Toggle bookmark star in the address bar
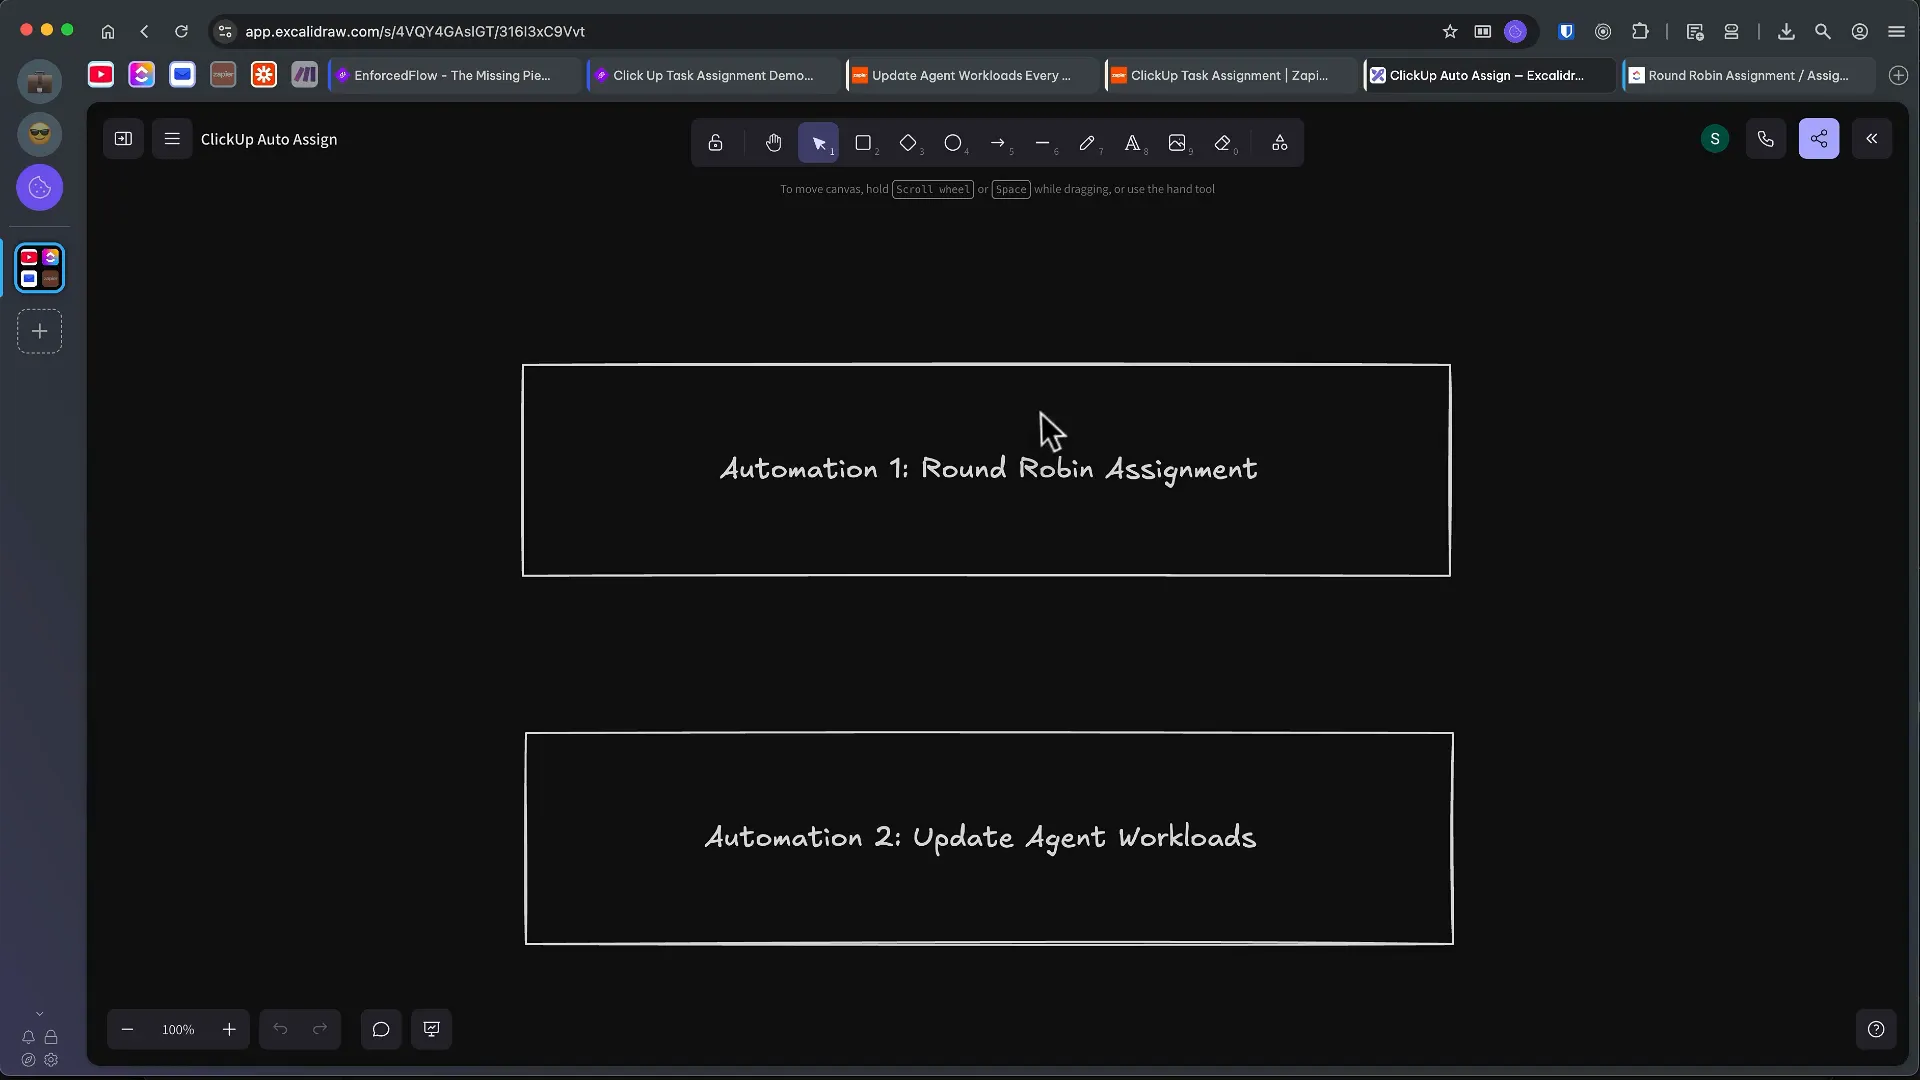This screenshot has height=1080, width=1920. (1449, 31)
